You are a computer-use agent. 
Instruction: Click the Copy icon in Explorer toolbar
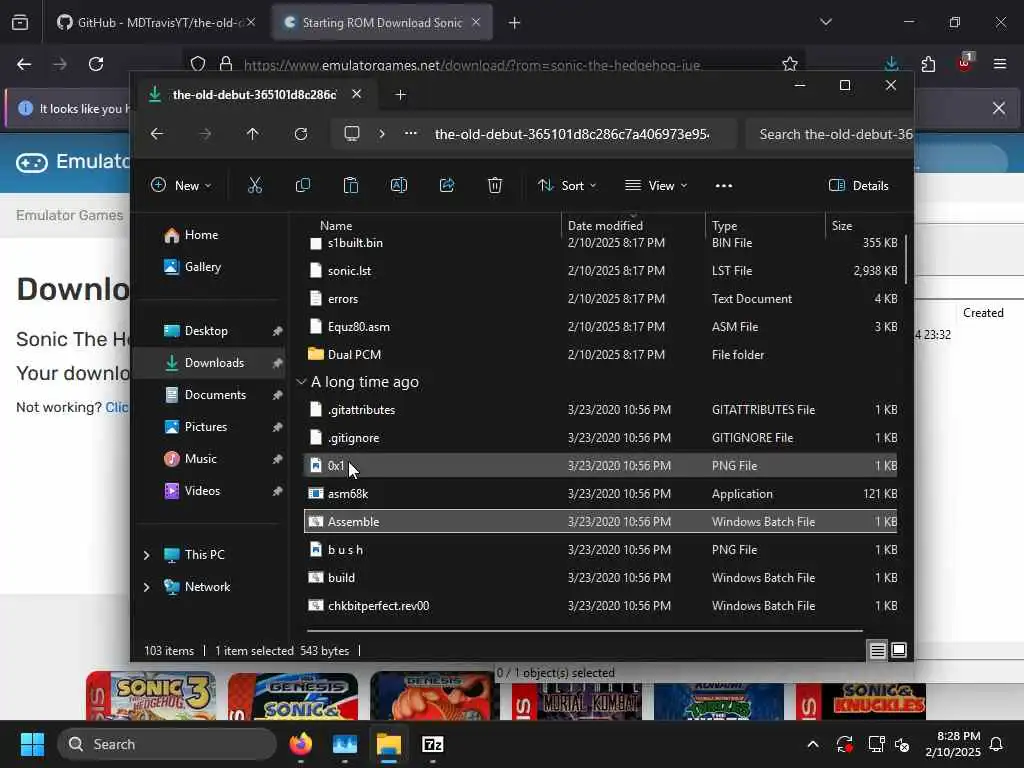(x=302, y=185)
